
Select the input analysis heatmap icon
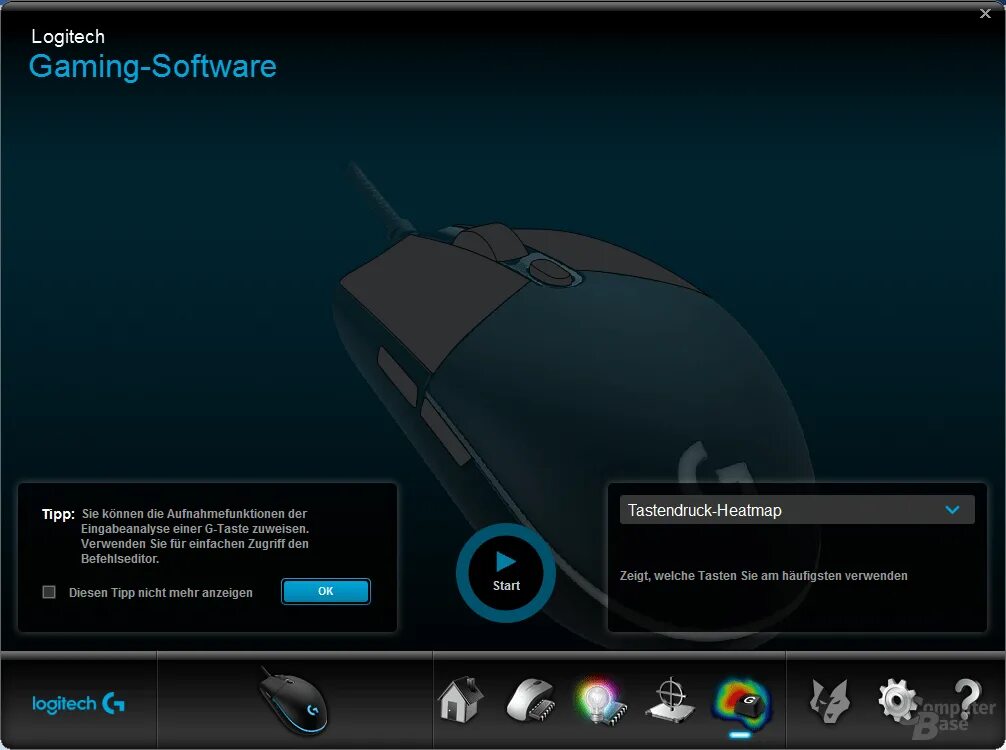pos(740,702)
